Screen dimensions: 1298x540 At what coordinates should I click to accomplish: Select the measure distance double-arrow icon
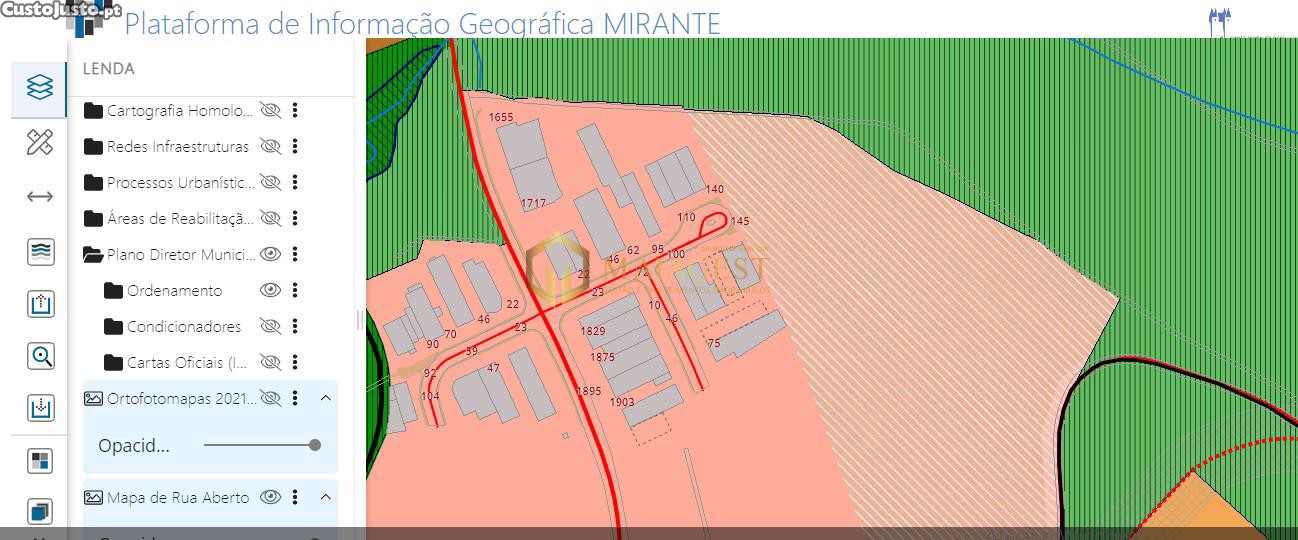tap(40, 197)
